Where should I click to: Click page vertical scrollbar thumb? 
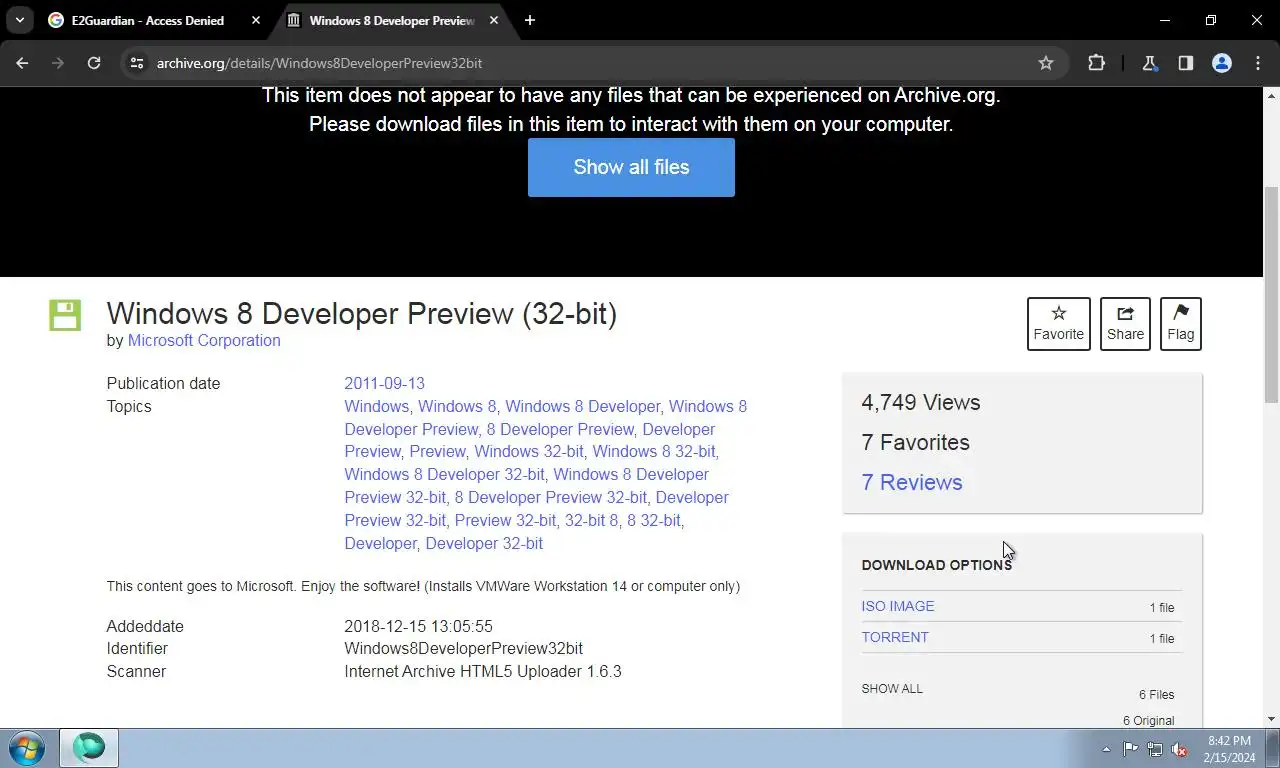[x=1272, y=295]
